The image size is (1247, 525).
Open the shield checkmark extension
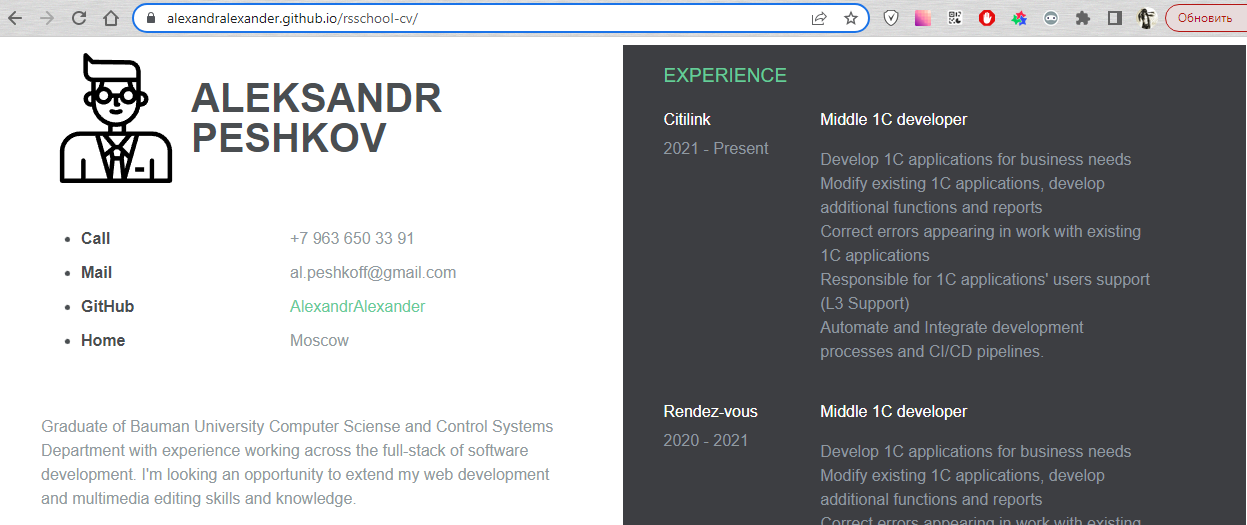pyautogui.click(x=891, y=18)
